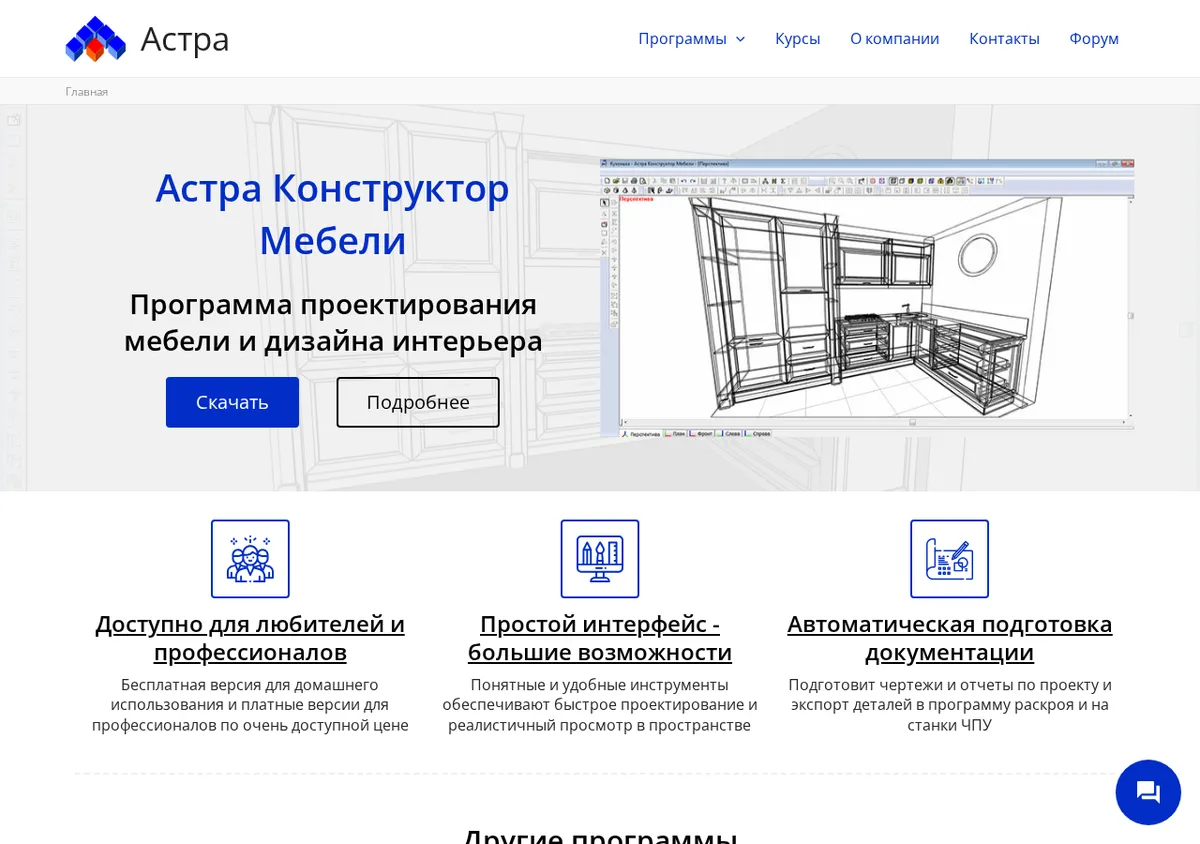The image size is (1200, 844).
Task: Click the chevron next to Программы
Action: [x=740, y=39]
